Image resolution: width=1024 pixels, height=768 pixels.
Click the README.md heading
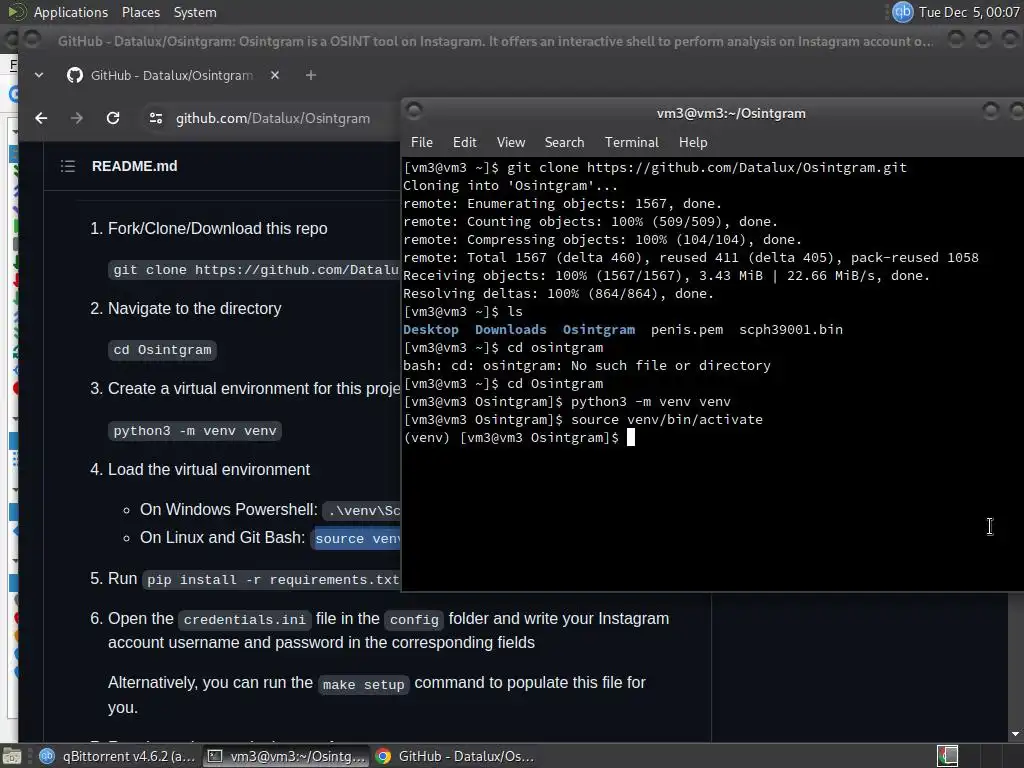click(135, 166)
